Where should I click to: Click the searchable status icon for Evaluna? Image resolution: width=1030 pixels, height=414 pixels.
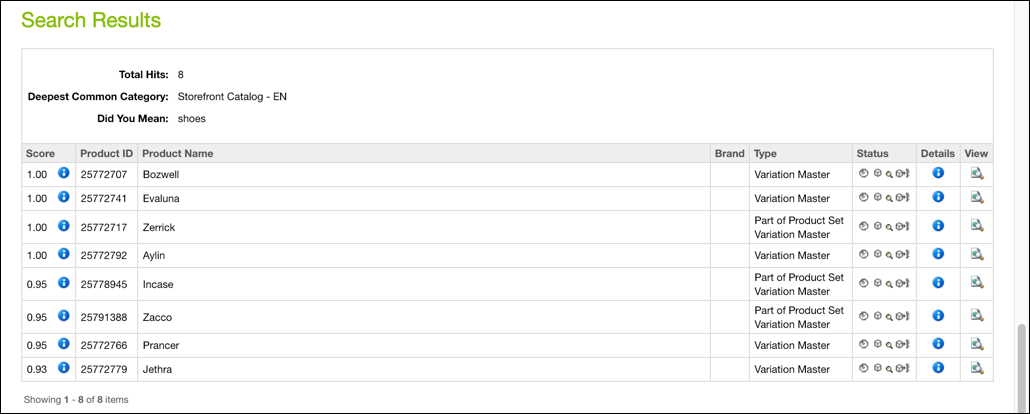[x=889, y=198]
